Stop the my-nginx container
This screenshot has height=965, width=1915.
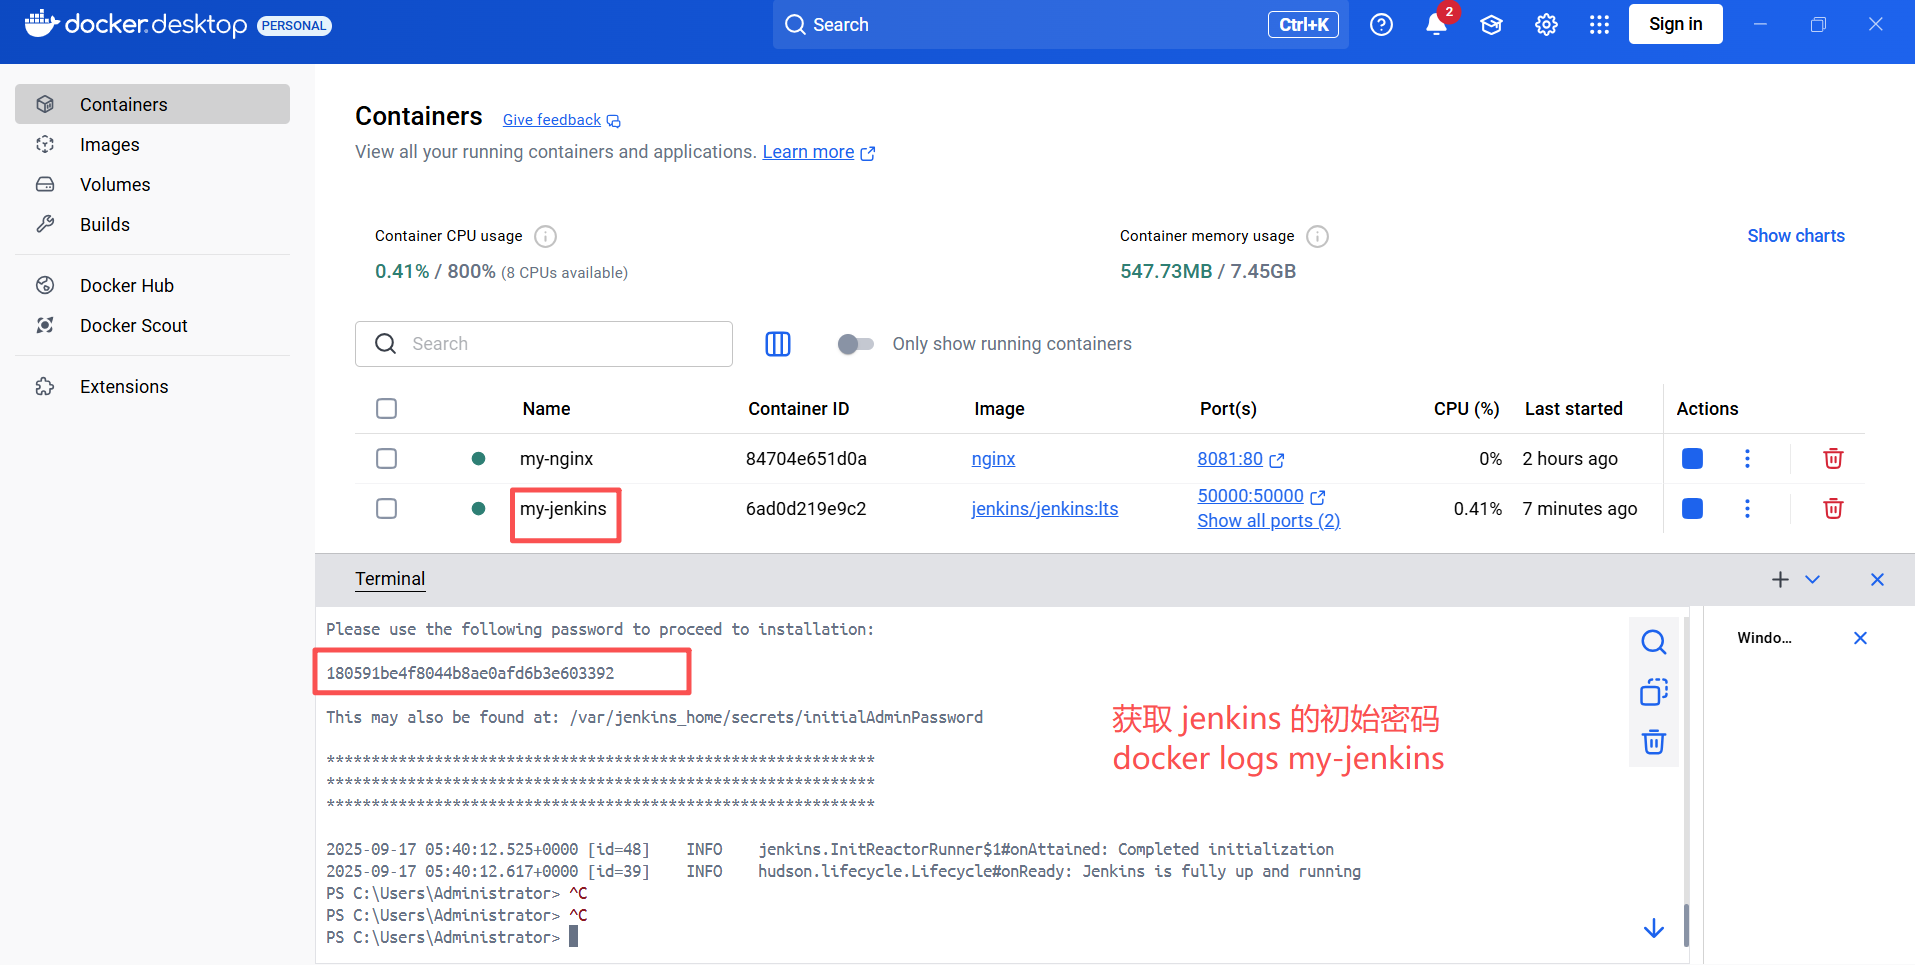tap(1692, 458)
